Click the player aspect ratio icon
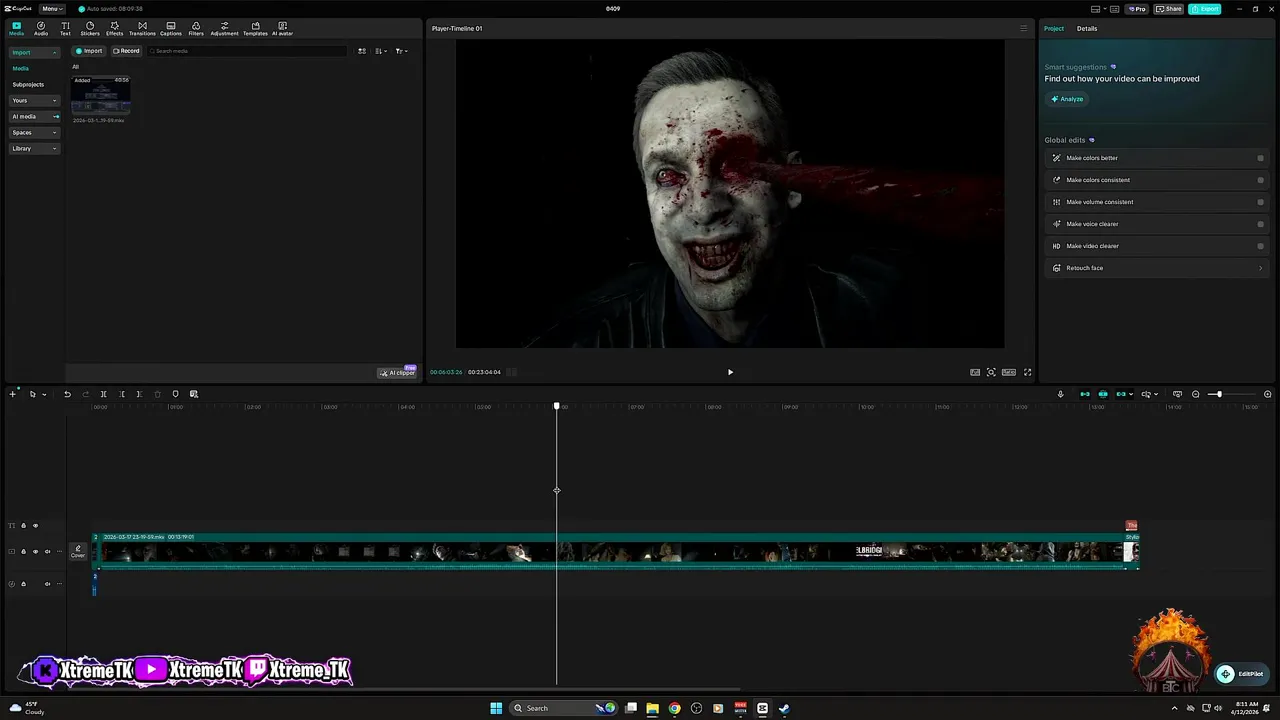 tap(1009, 372)
